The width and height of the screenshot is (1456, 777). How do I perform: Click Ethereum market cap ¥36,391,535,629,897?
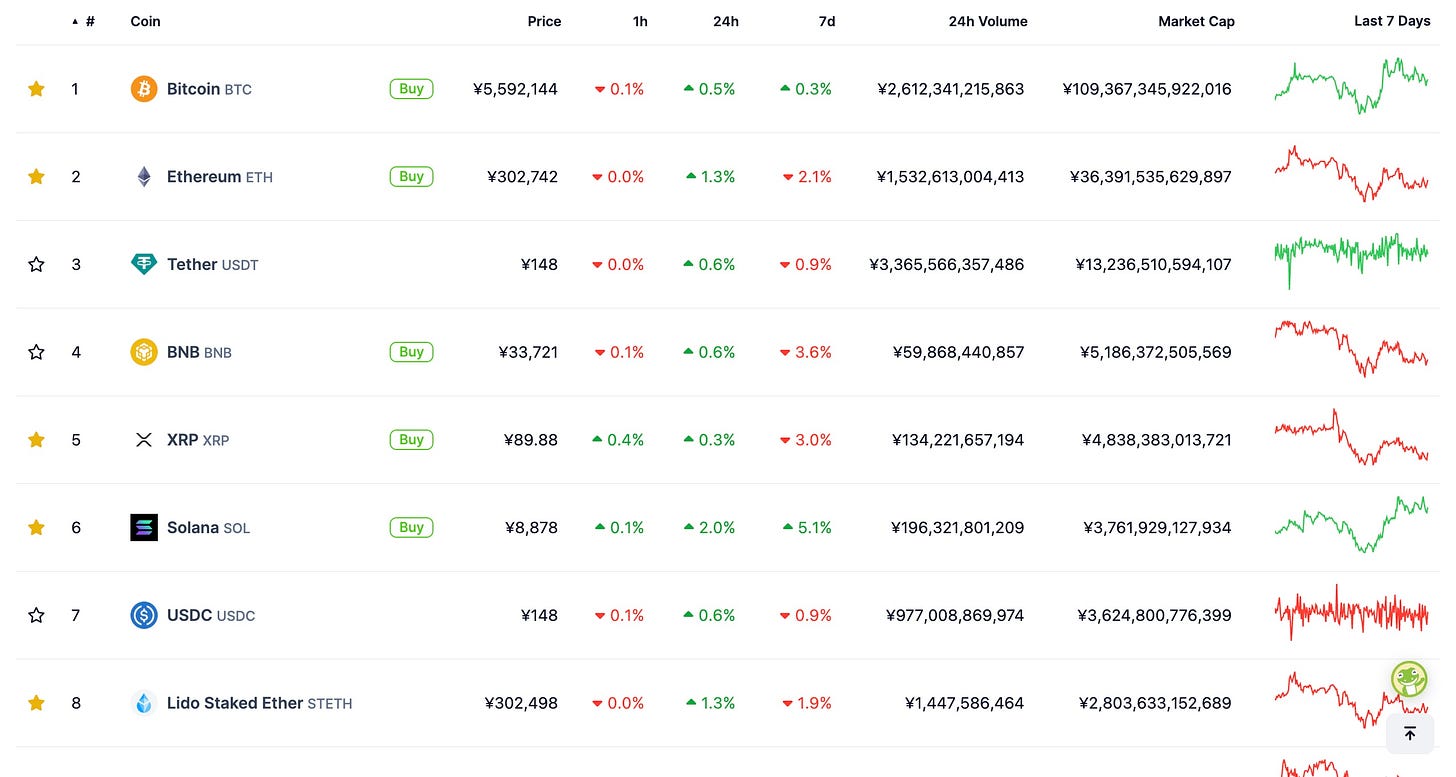tap(1150, 177)
